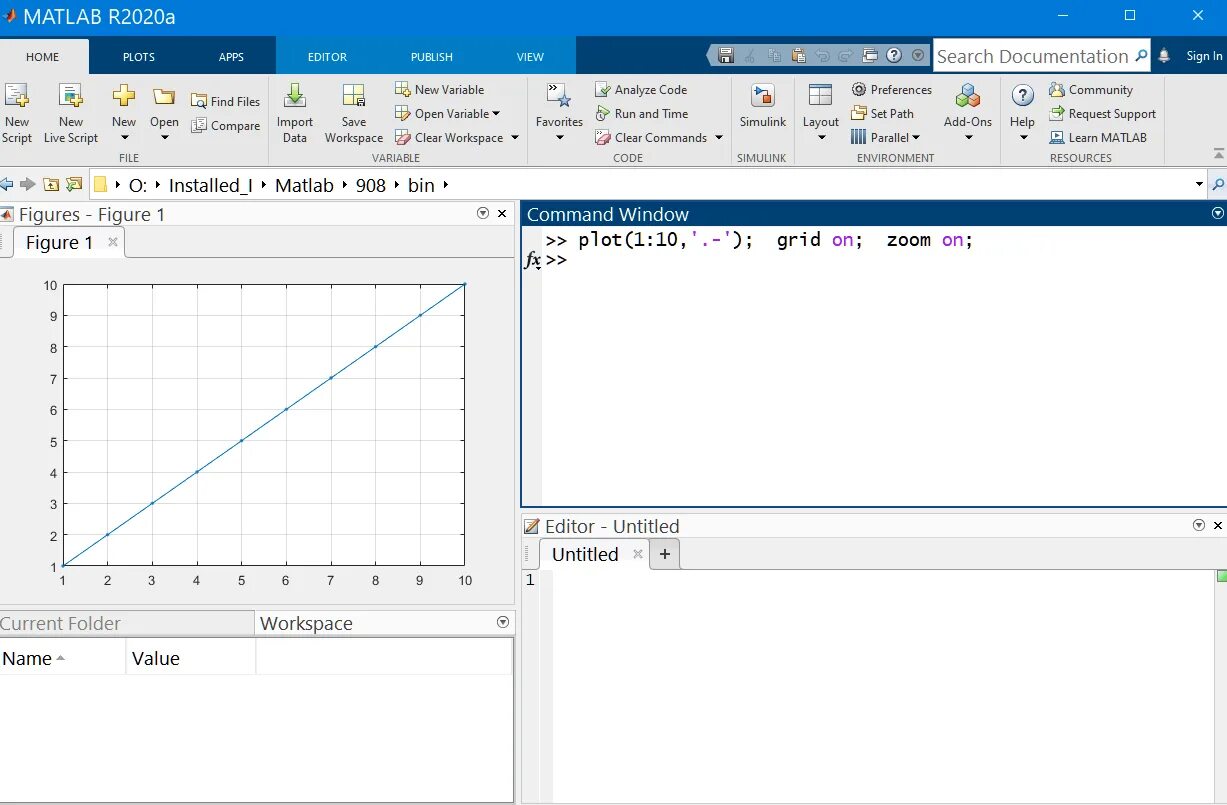Click the Matlab folder in address path
Screen dimensions: 1227x805
[x=304, y=185]
